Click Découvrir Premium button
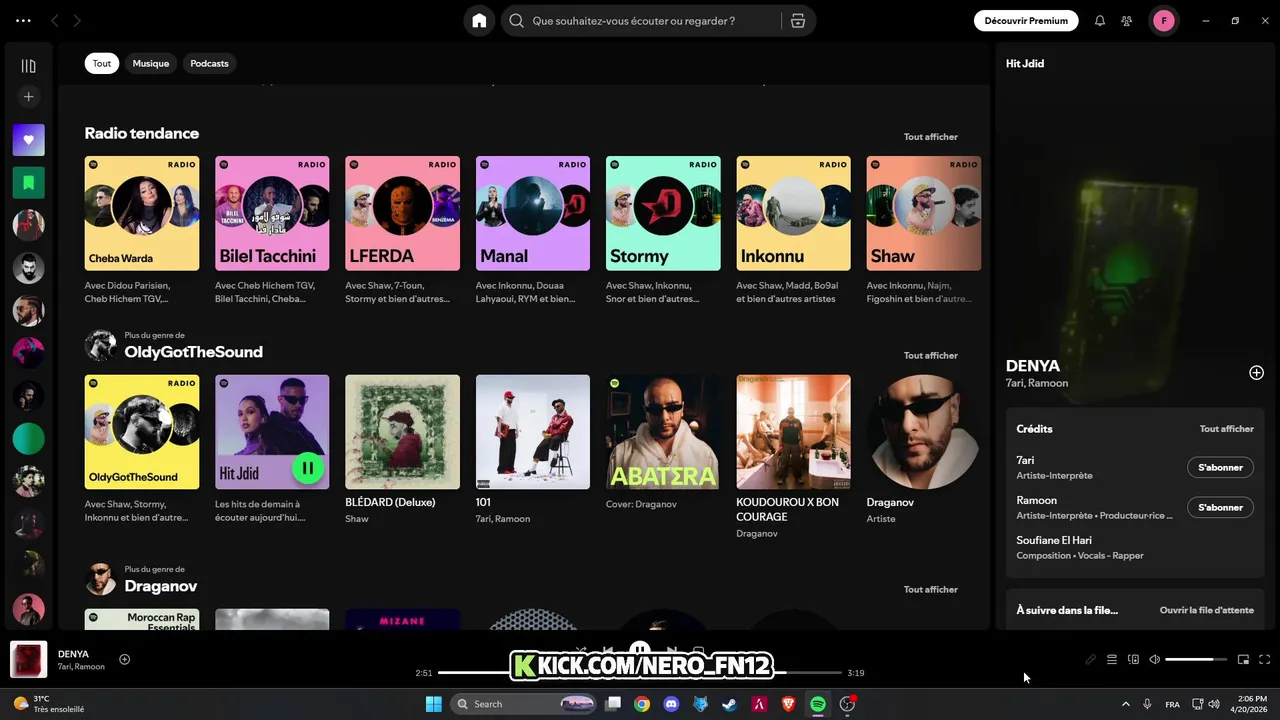 point(1026,20)
